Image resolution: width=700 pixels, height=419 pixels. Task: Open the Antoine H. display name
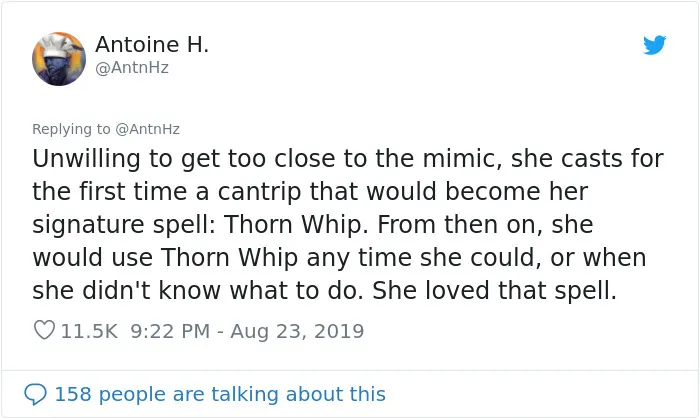[152, 44]
